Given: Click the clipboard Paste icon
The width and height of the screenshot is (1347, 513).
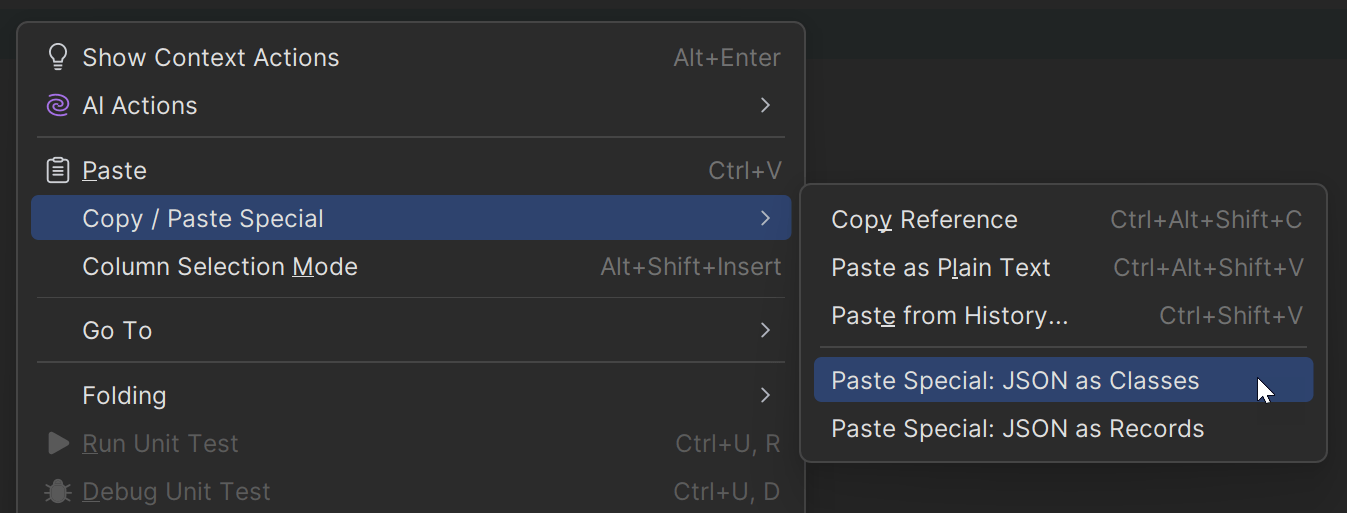Looking at the screenshot, I should 58,171.
